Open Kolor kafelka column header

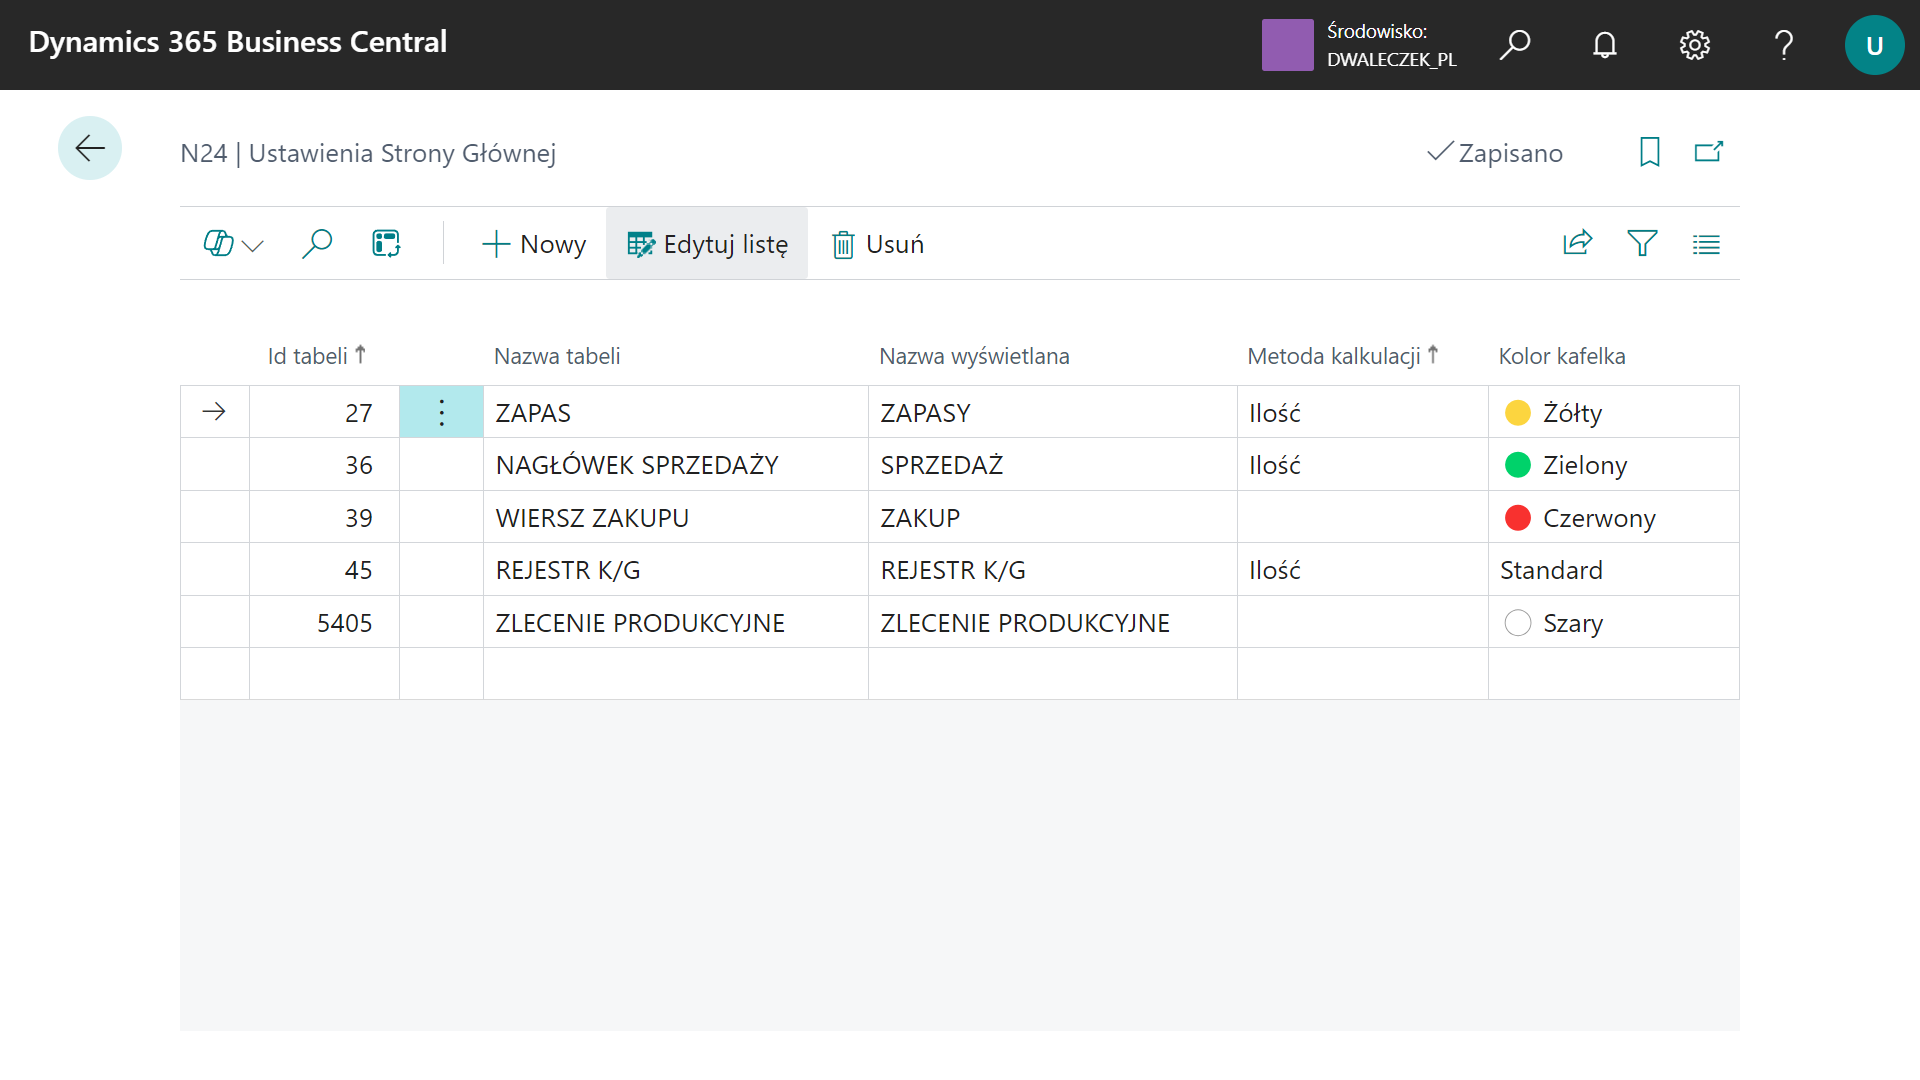[x=1562, y=356]
